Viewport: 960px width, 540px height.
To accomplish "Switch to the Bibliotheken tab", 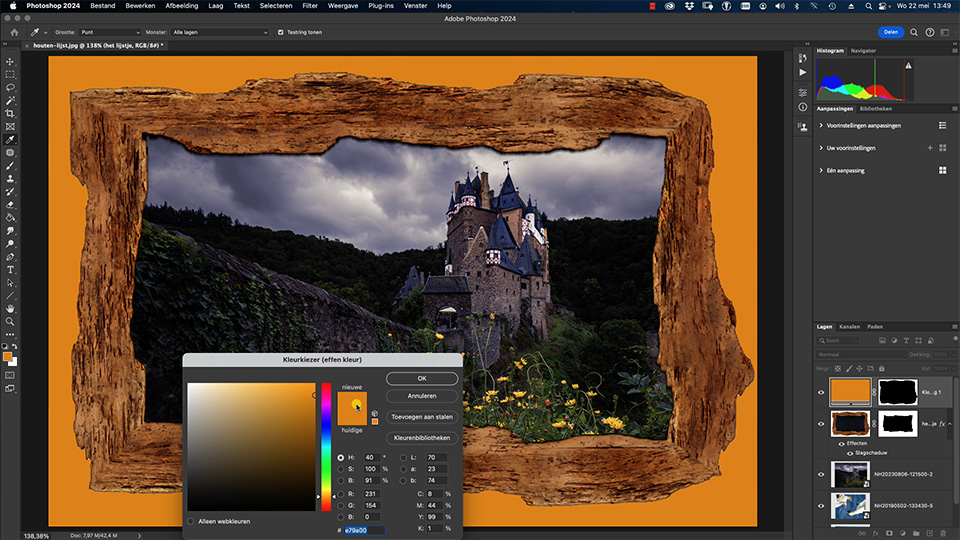I will tap(876, 109).
